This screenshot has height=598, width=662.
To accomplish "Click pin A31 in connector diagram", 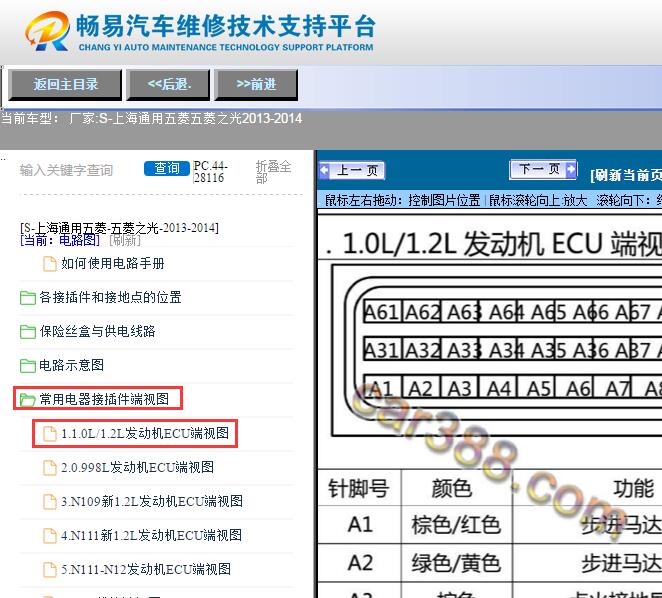I will [x=383, y=350].
